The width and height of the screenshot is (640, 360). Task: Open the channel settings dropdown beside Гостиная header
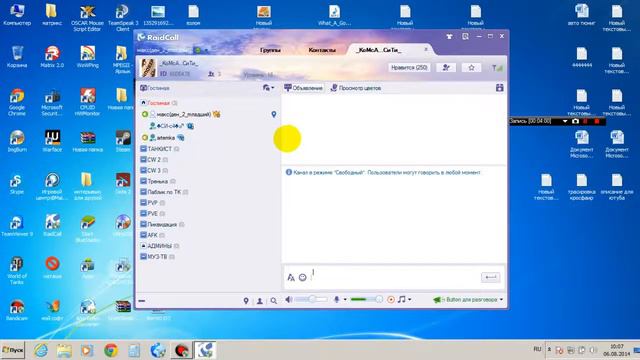268,88
